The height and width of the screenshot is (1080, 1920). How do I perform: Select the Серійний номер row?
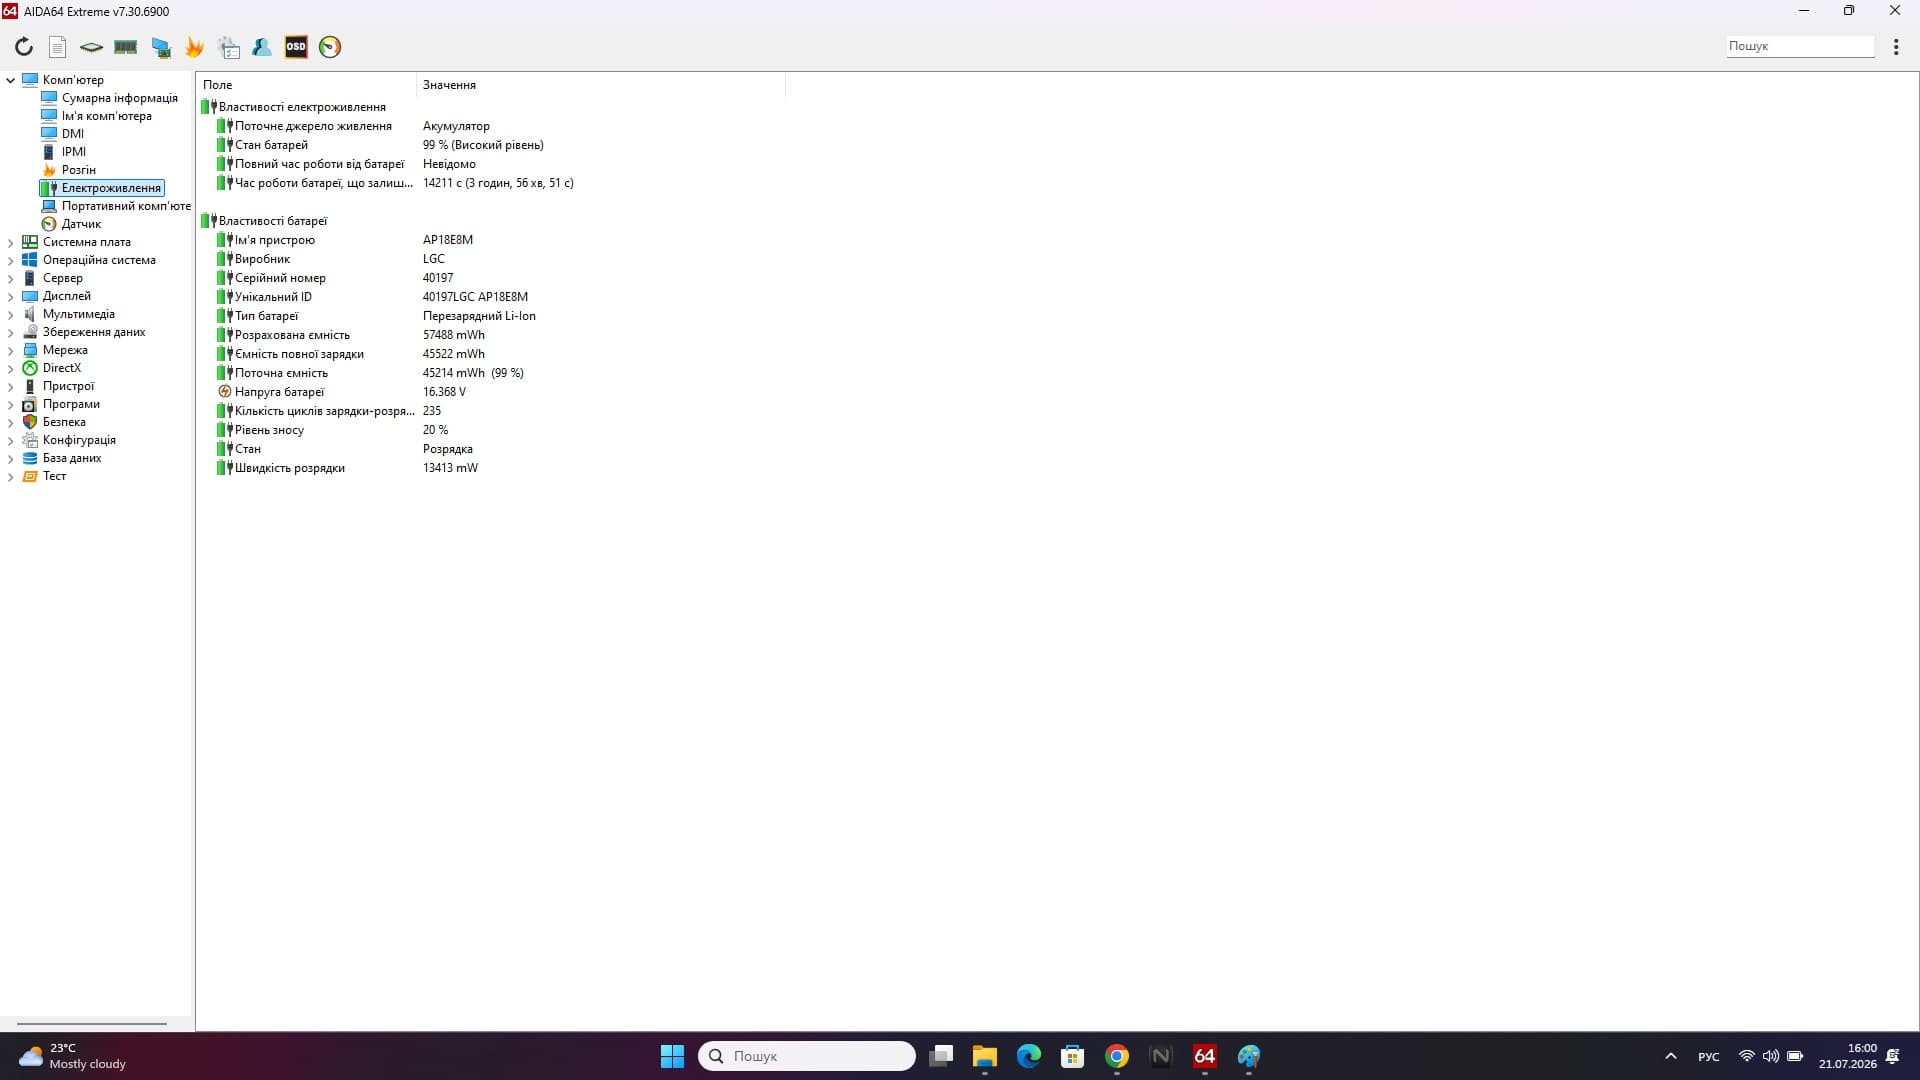tap(490, 278)
